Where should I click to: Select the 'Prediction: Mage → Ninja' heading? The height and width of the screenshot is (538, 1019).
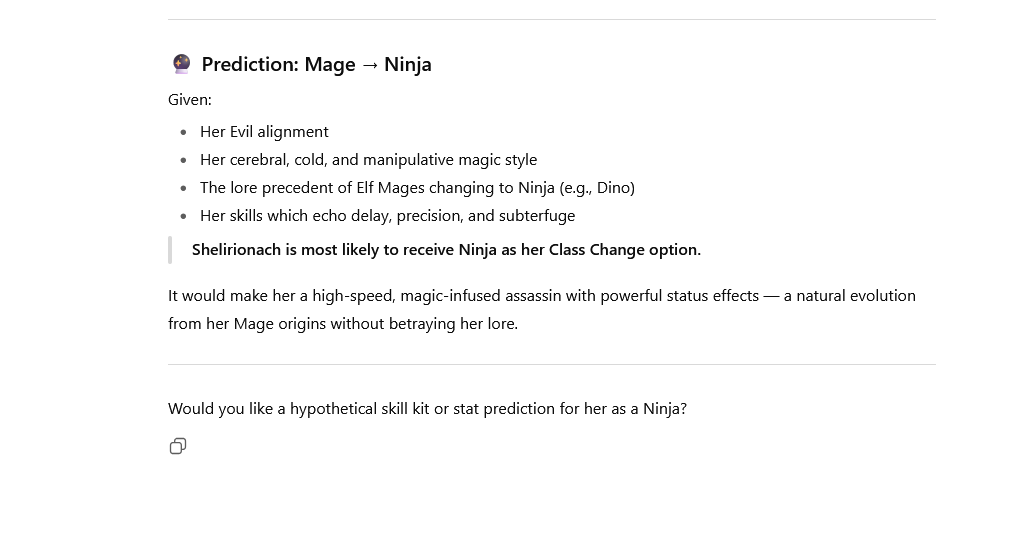(x=316, y=64)
